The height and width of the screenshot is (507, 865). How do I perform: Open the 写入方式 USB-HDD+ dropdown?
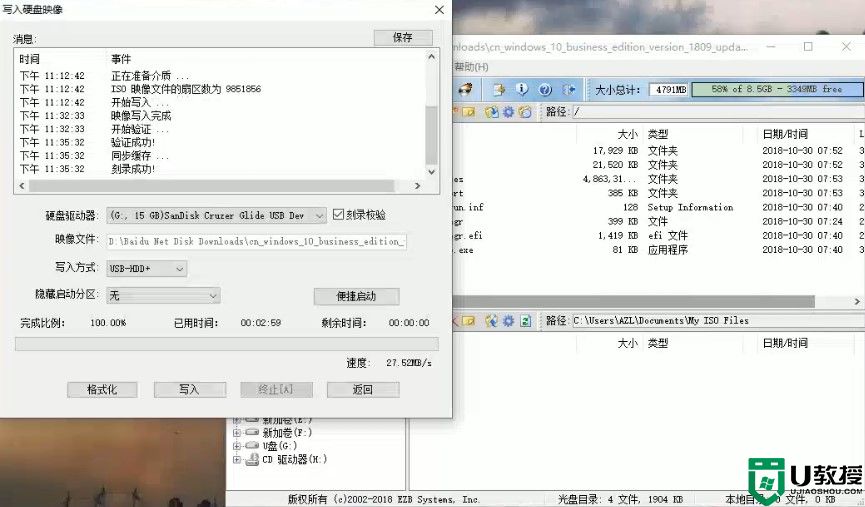tap(146, 269)
